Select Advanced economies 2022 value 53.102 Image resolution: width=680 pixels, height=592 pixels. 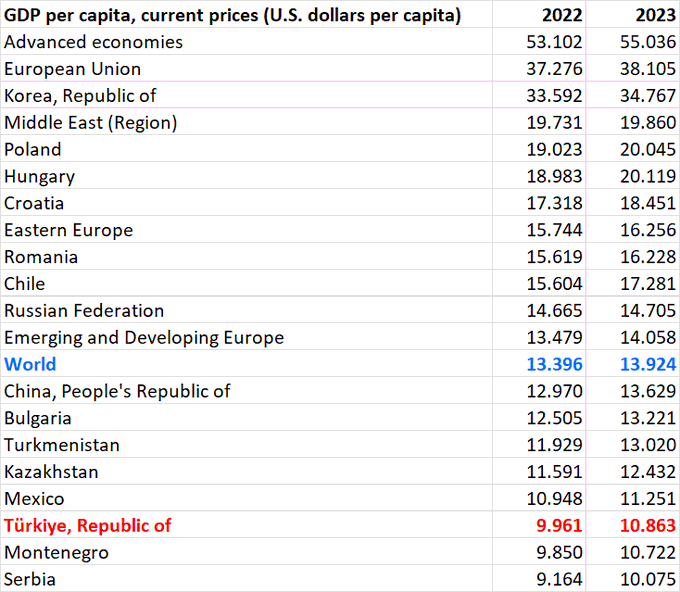click(554, 42)
